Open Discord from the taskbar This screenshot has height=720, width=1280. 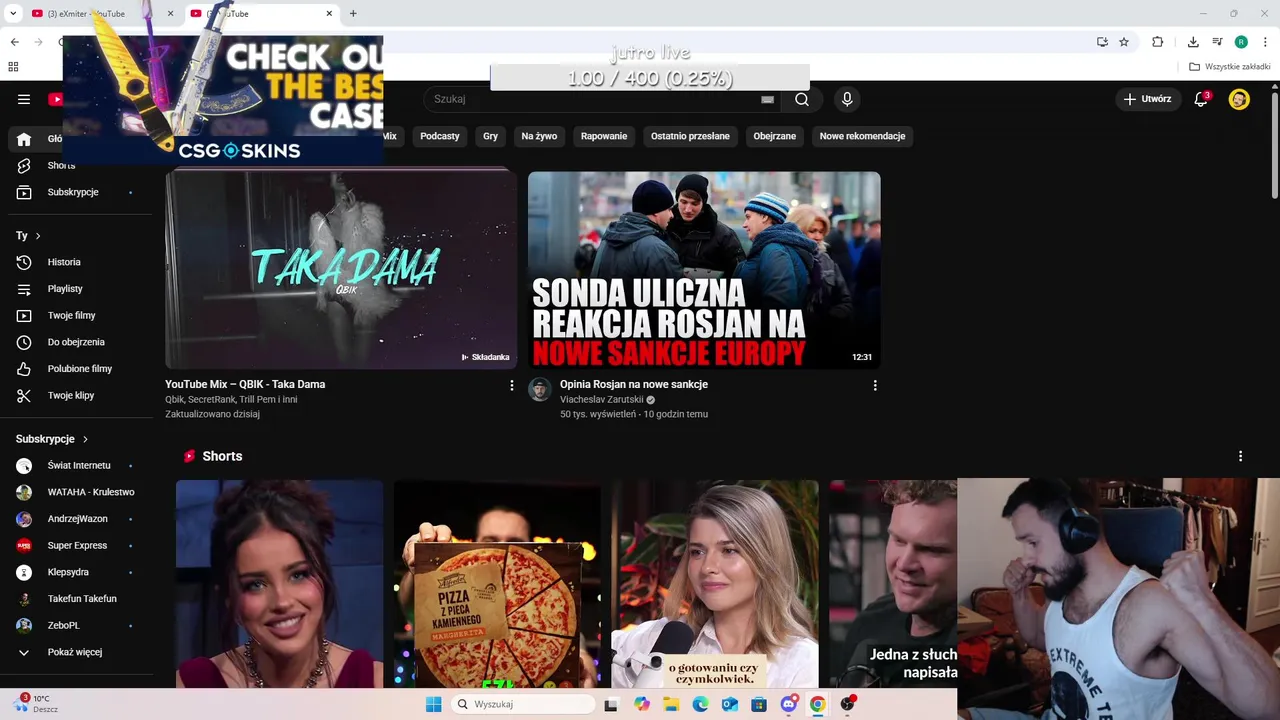pyautogui.click(x=789, y=704)
